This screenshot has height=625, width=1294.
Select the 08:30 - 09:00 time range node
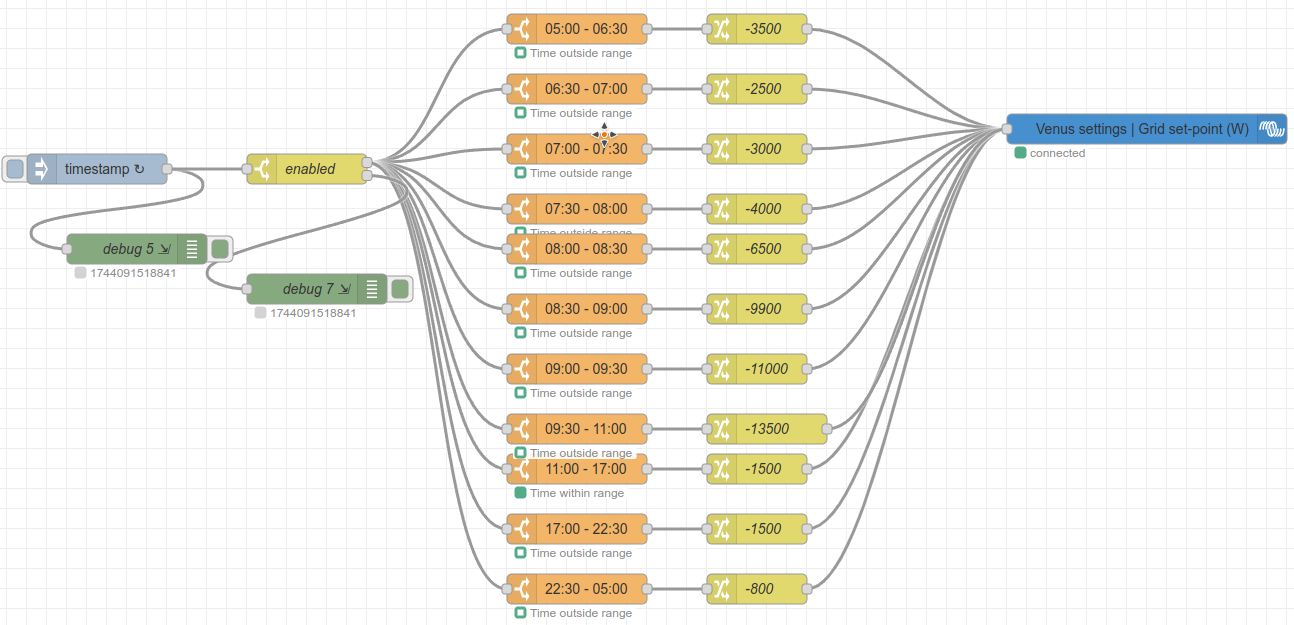tap(586, 309)
